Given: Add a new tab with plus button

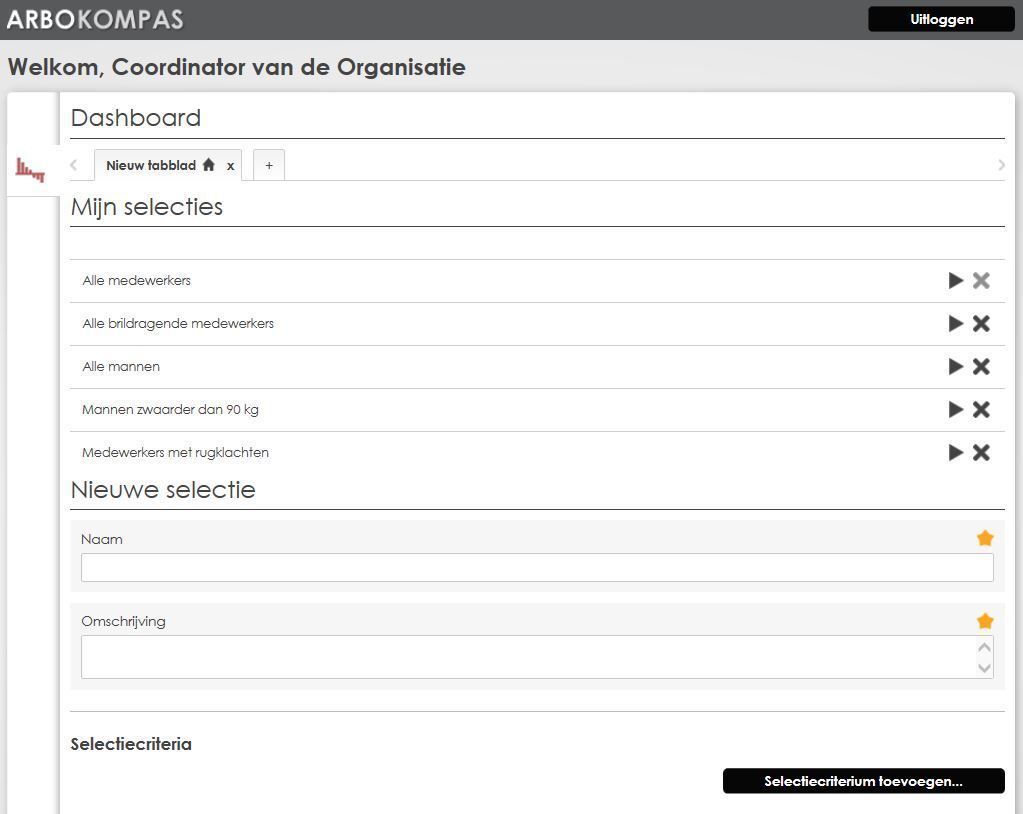Looking at the screenshot, I should pyautogui.click(x=269, y=166).
